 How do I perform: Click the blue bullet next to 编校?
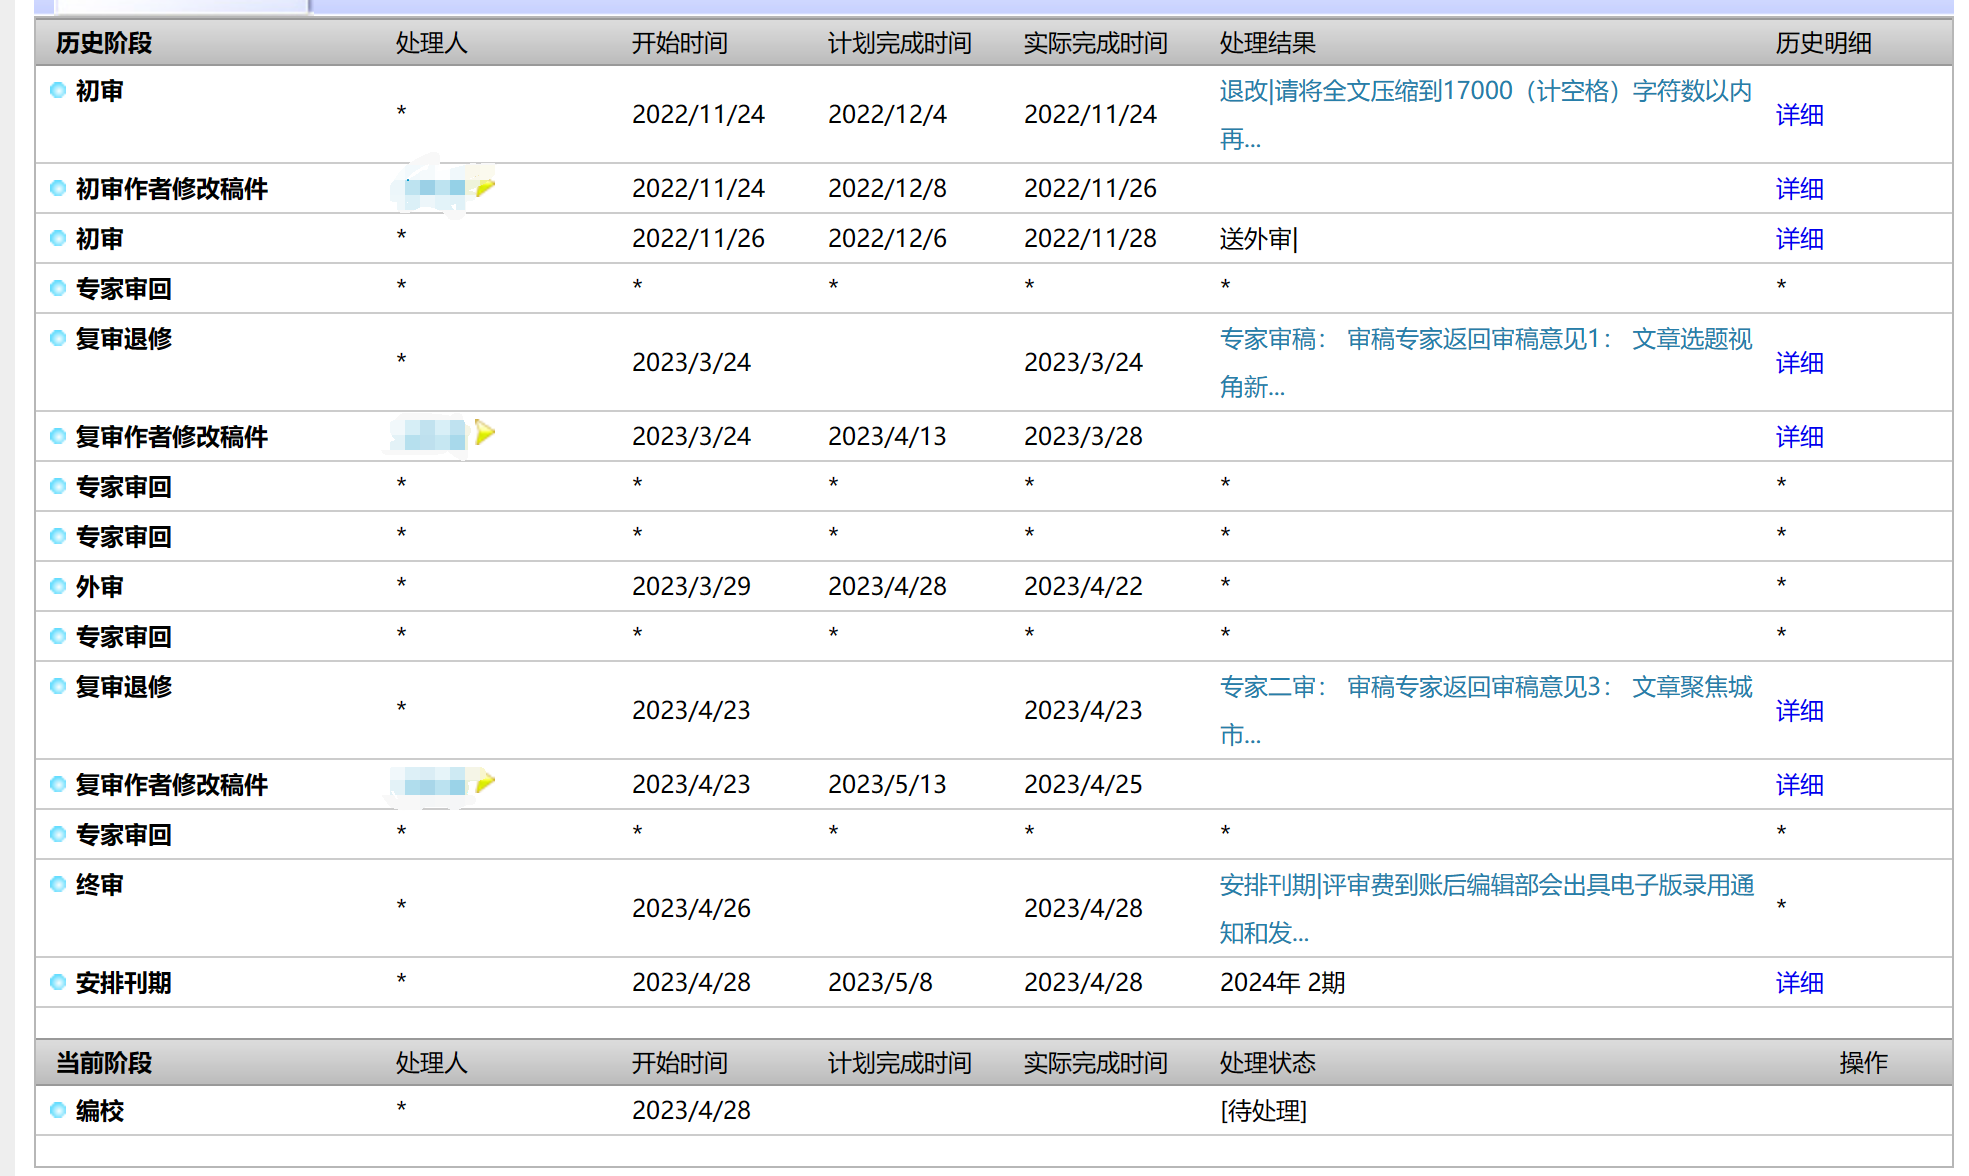click(58, 1110)
